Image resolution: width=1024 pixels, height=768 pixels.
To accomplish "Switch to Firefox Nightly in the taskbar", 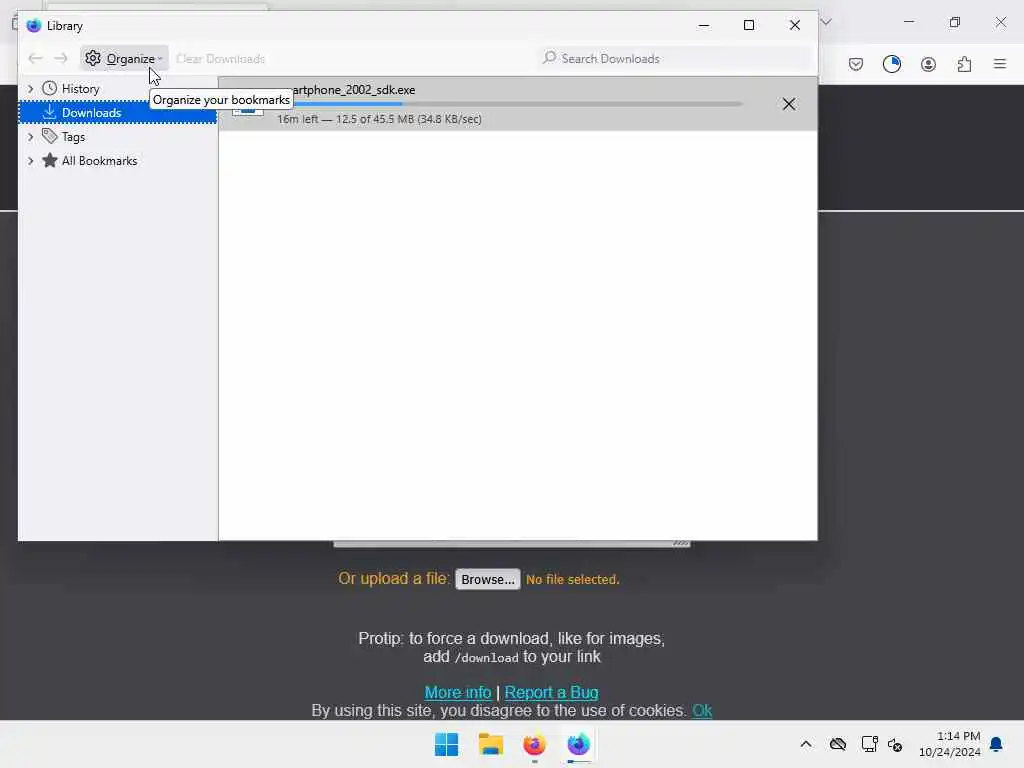I will [x=579, y=744].
